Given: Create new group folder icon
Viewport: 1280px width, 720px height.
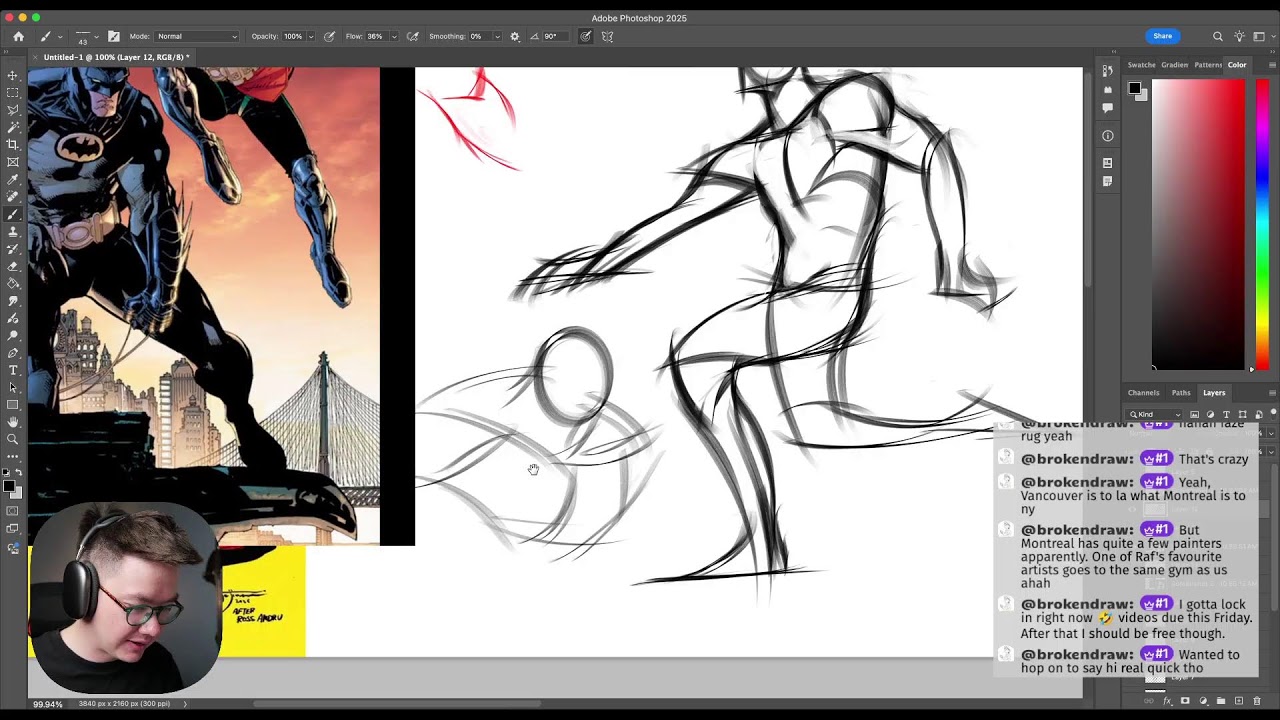Looking at the screenshot, I should 1221,701.
